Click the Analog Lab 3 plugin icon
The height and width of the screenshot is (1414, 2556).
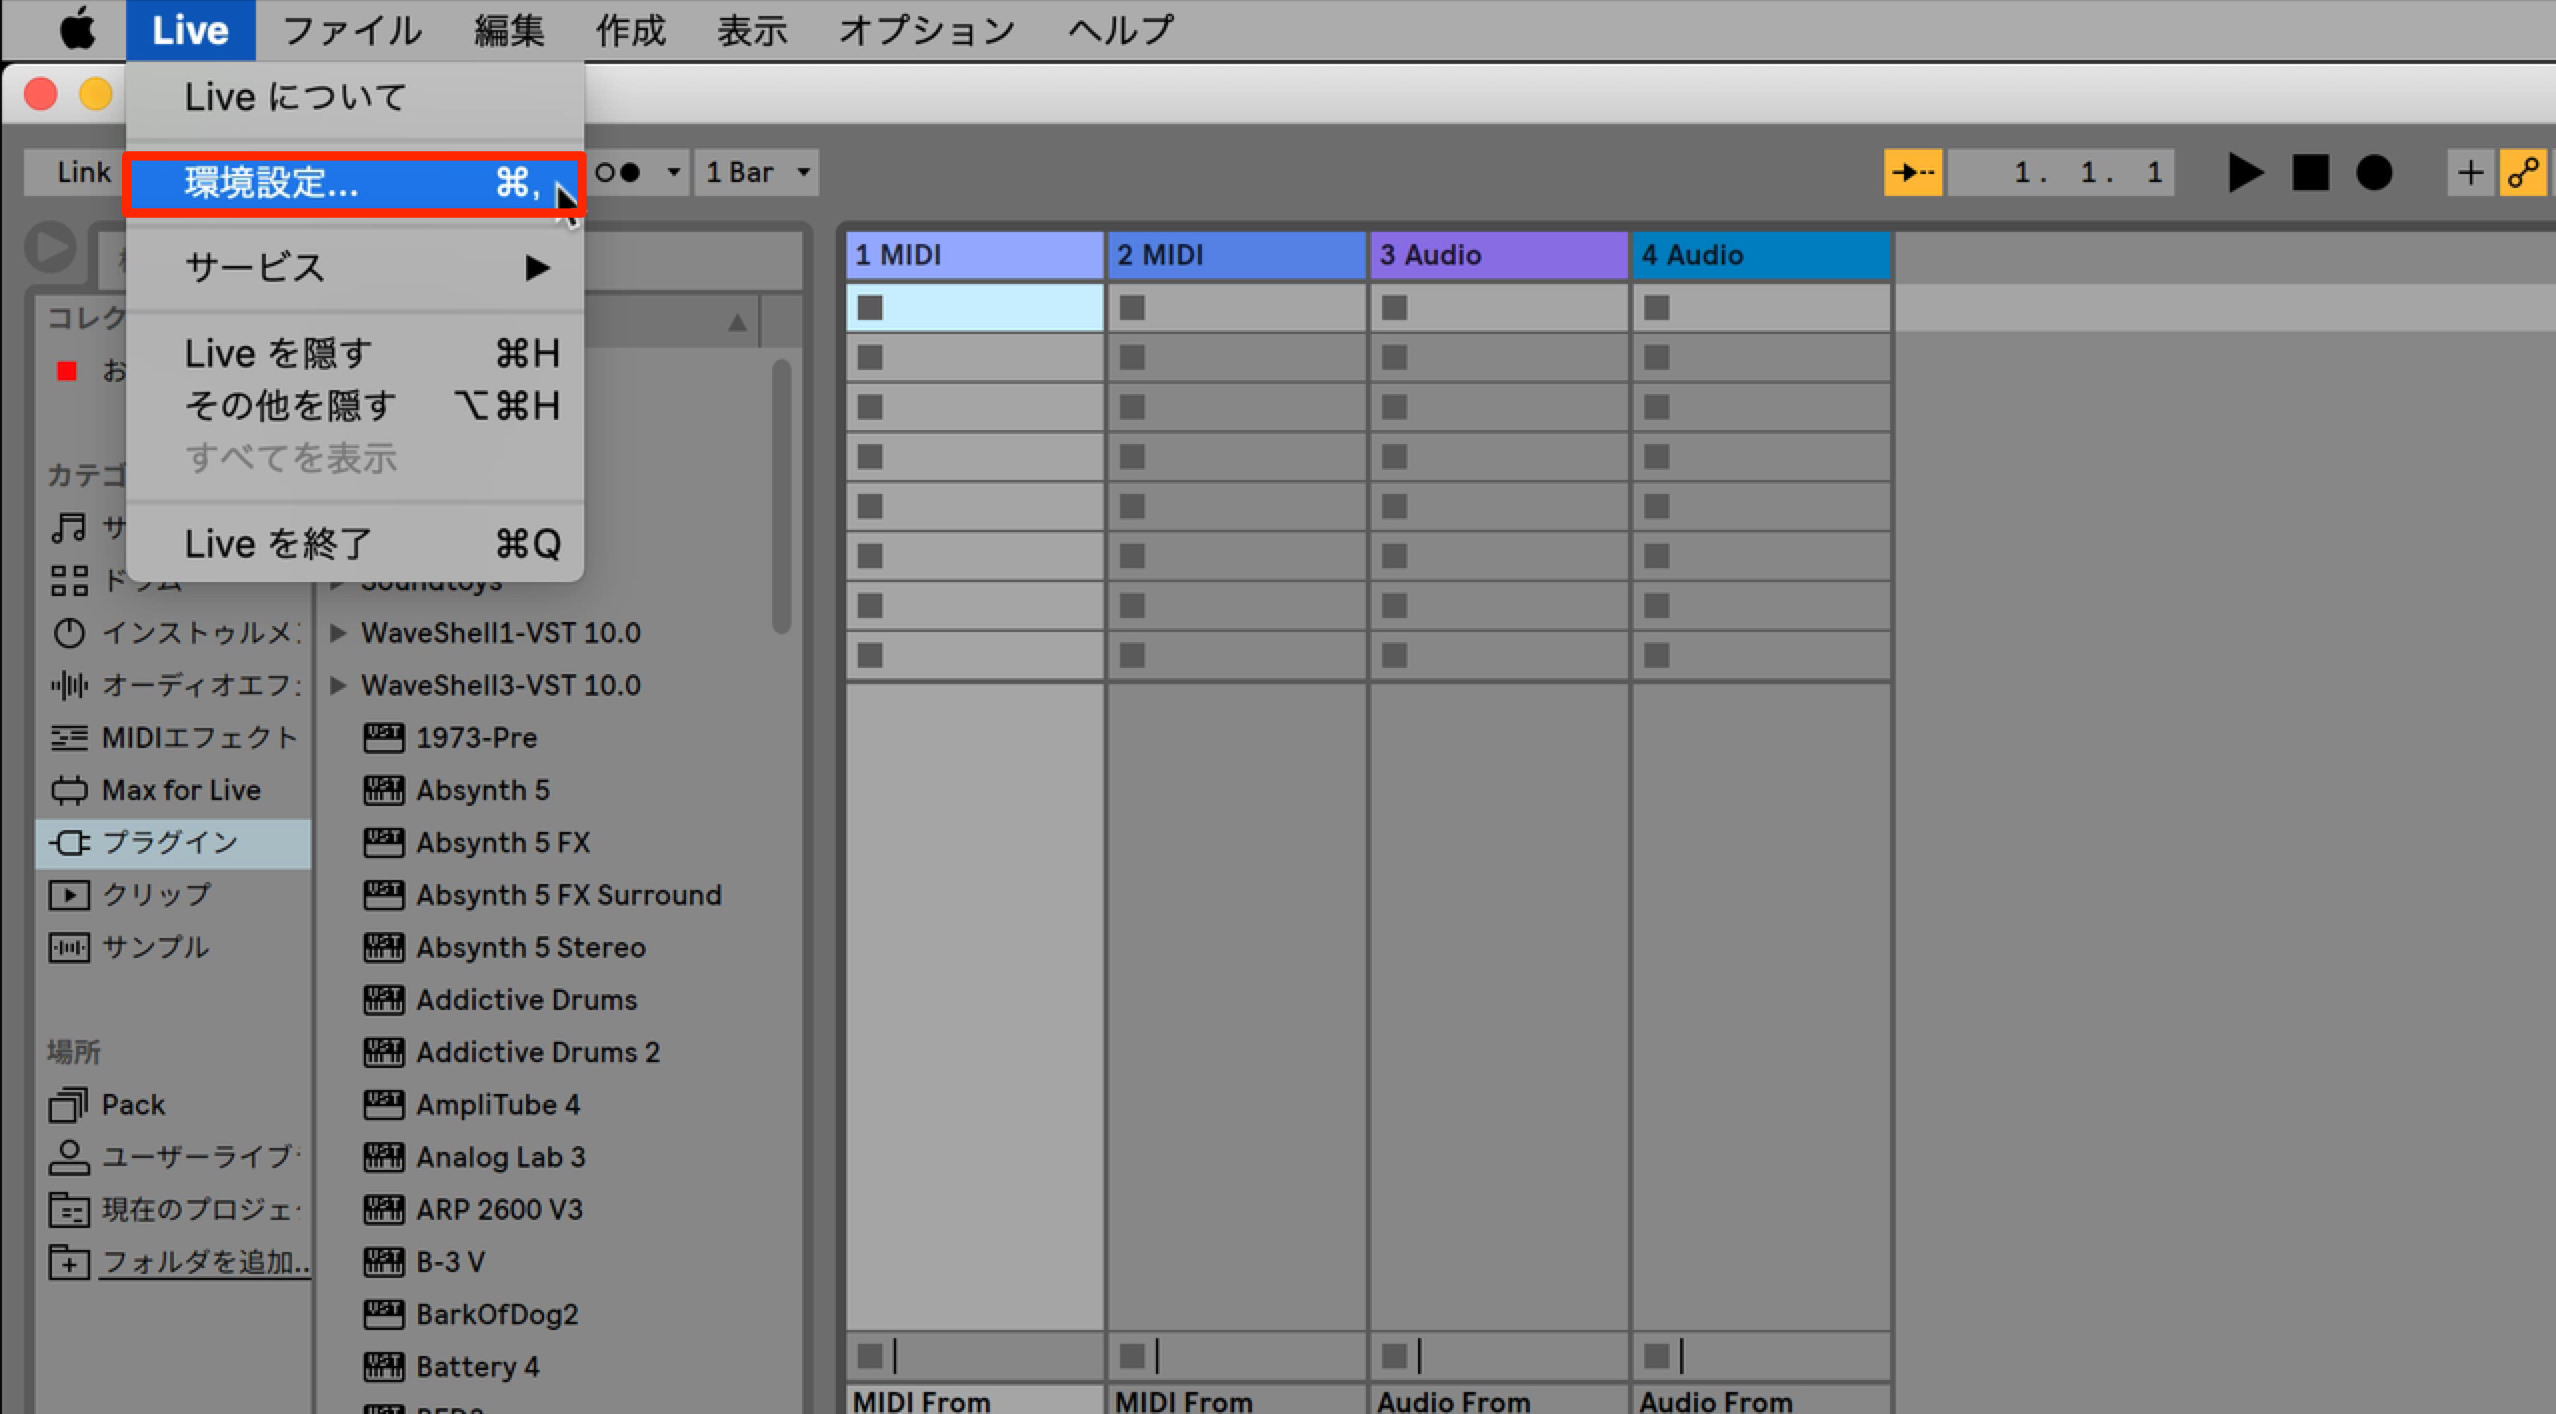[x=384, y=1157]
